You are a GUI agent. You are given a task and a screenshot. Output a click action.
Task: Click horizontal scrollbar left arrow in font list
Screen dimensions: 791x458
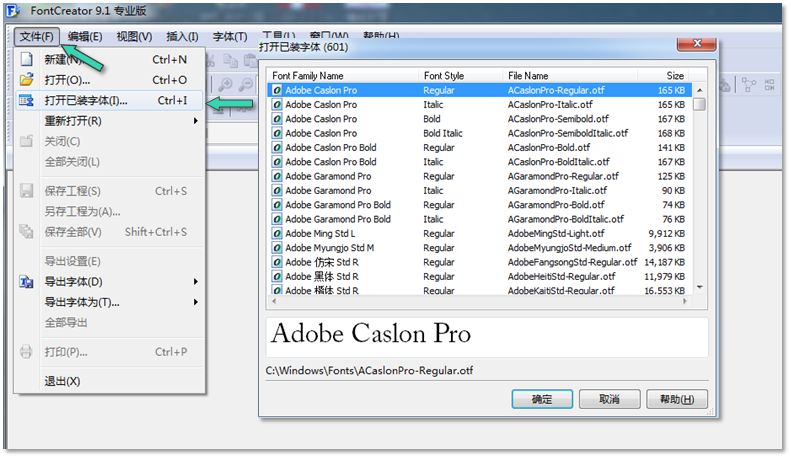pyautogui.click(x=274, y=301)
